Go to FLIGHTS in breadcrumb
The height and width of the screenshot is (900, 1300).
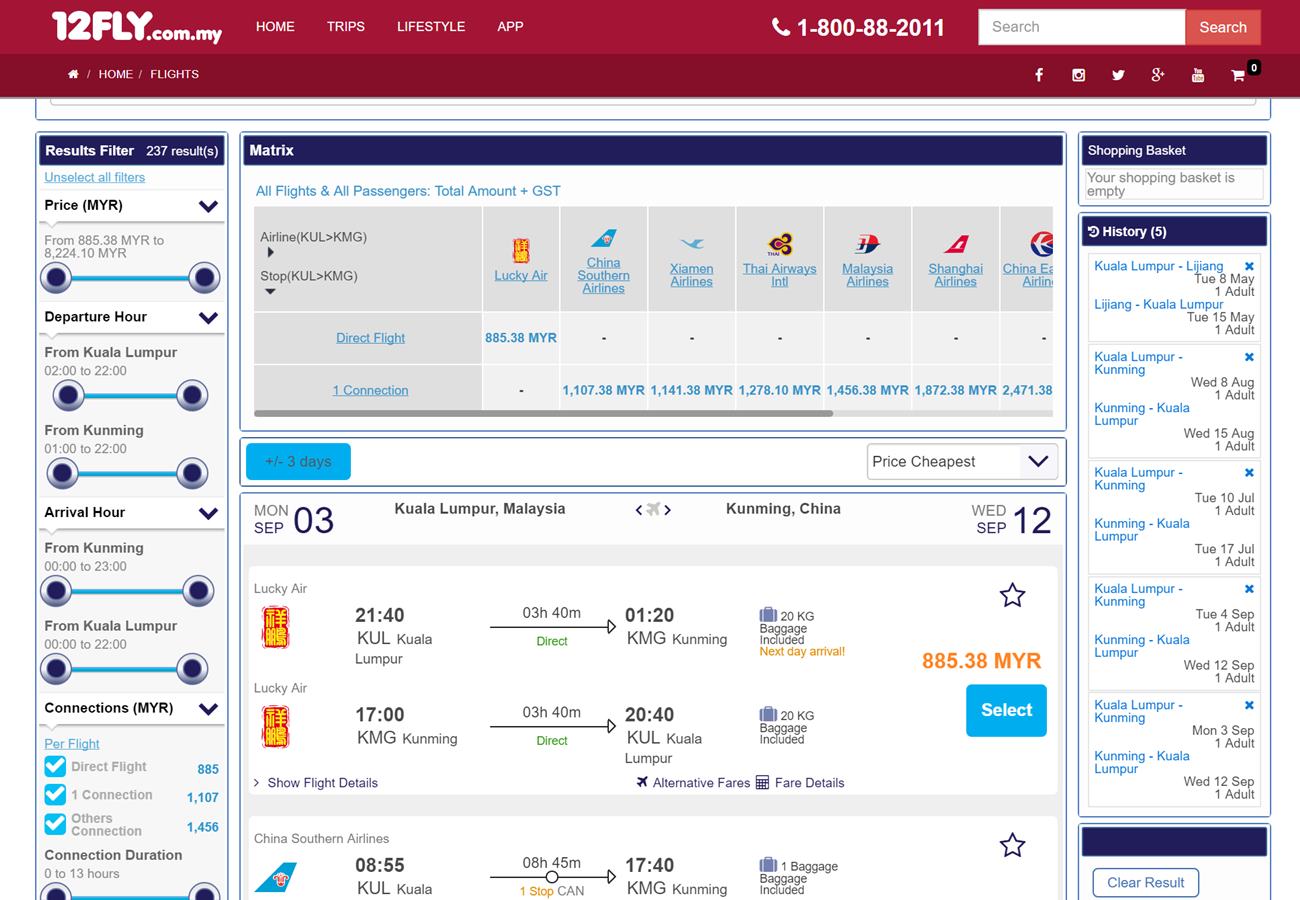coord(174,74)
